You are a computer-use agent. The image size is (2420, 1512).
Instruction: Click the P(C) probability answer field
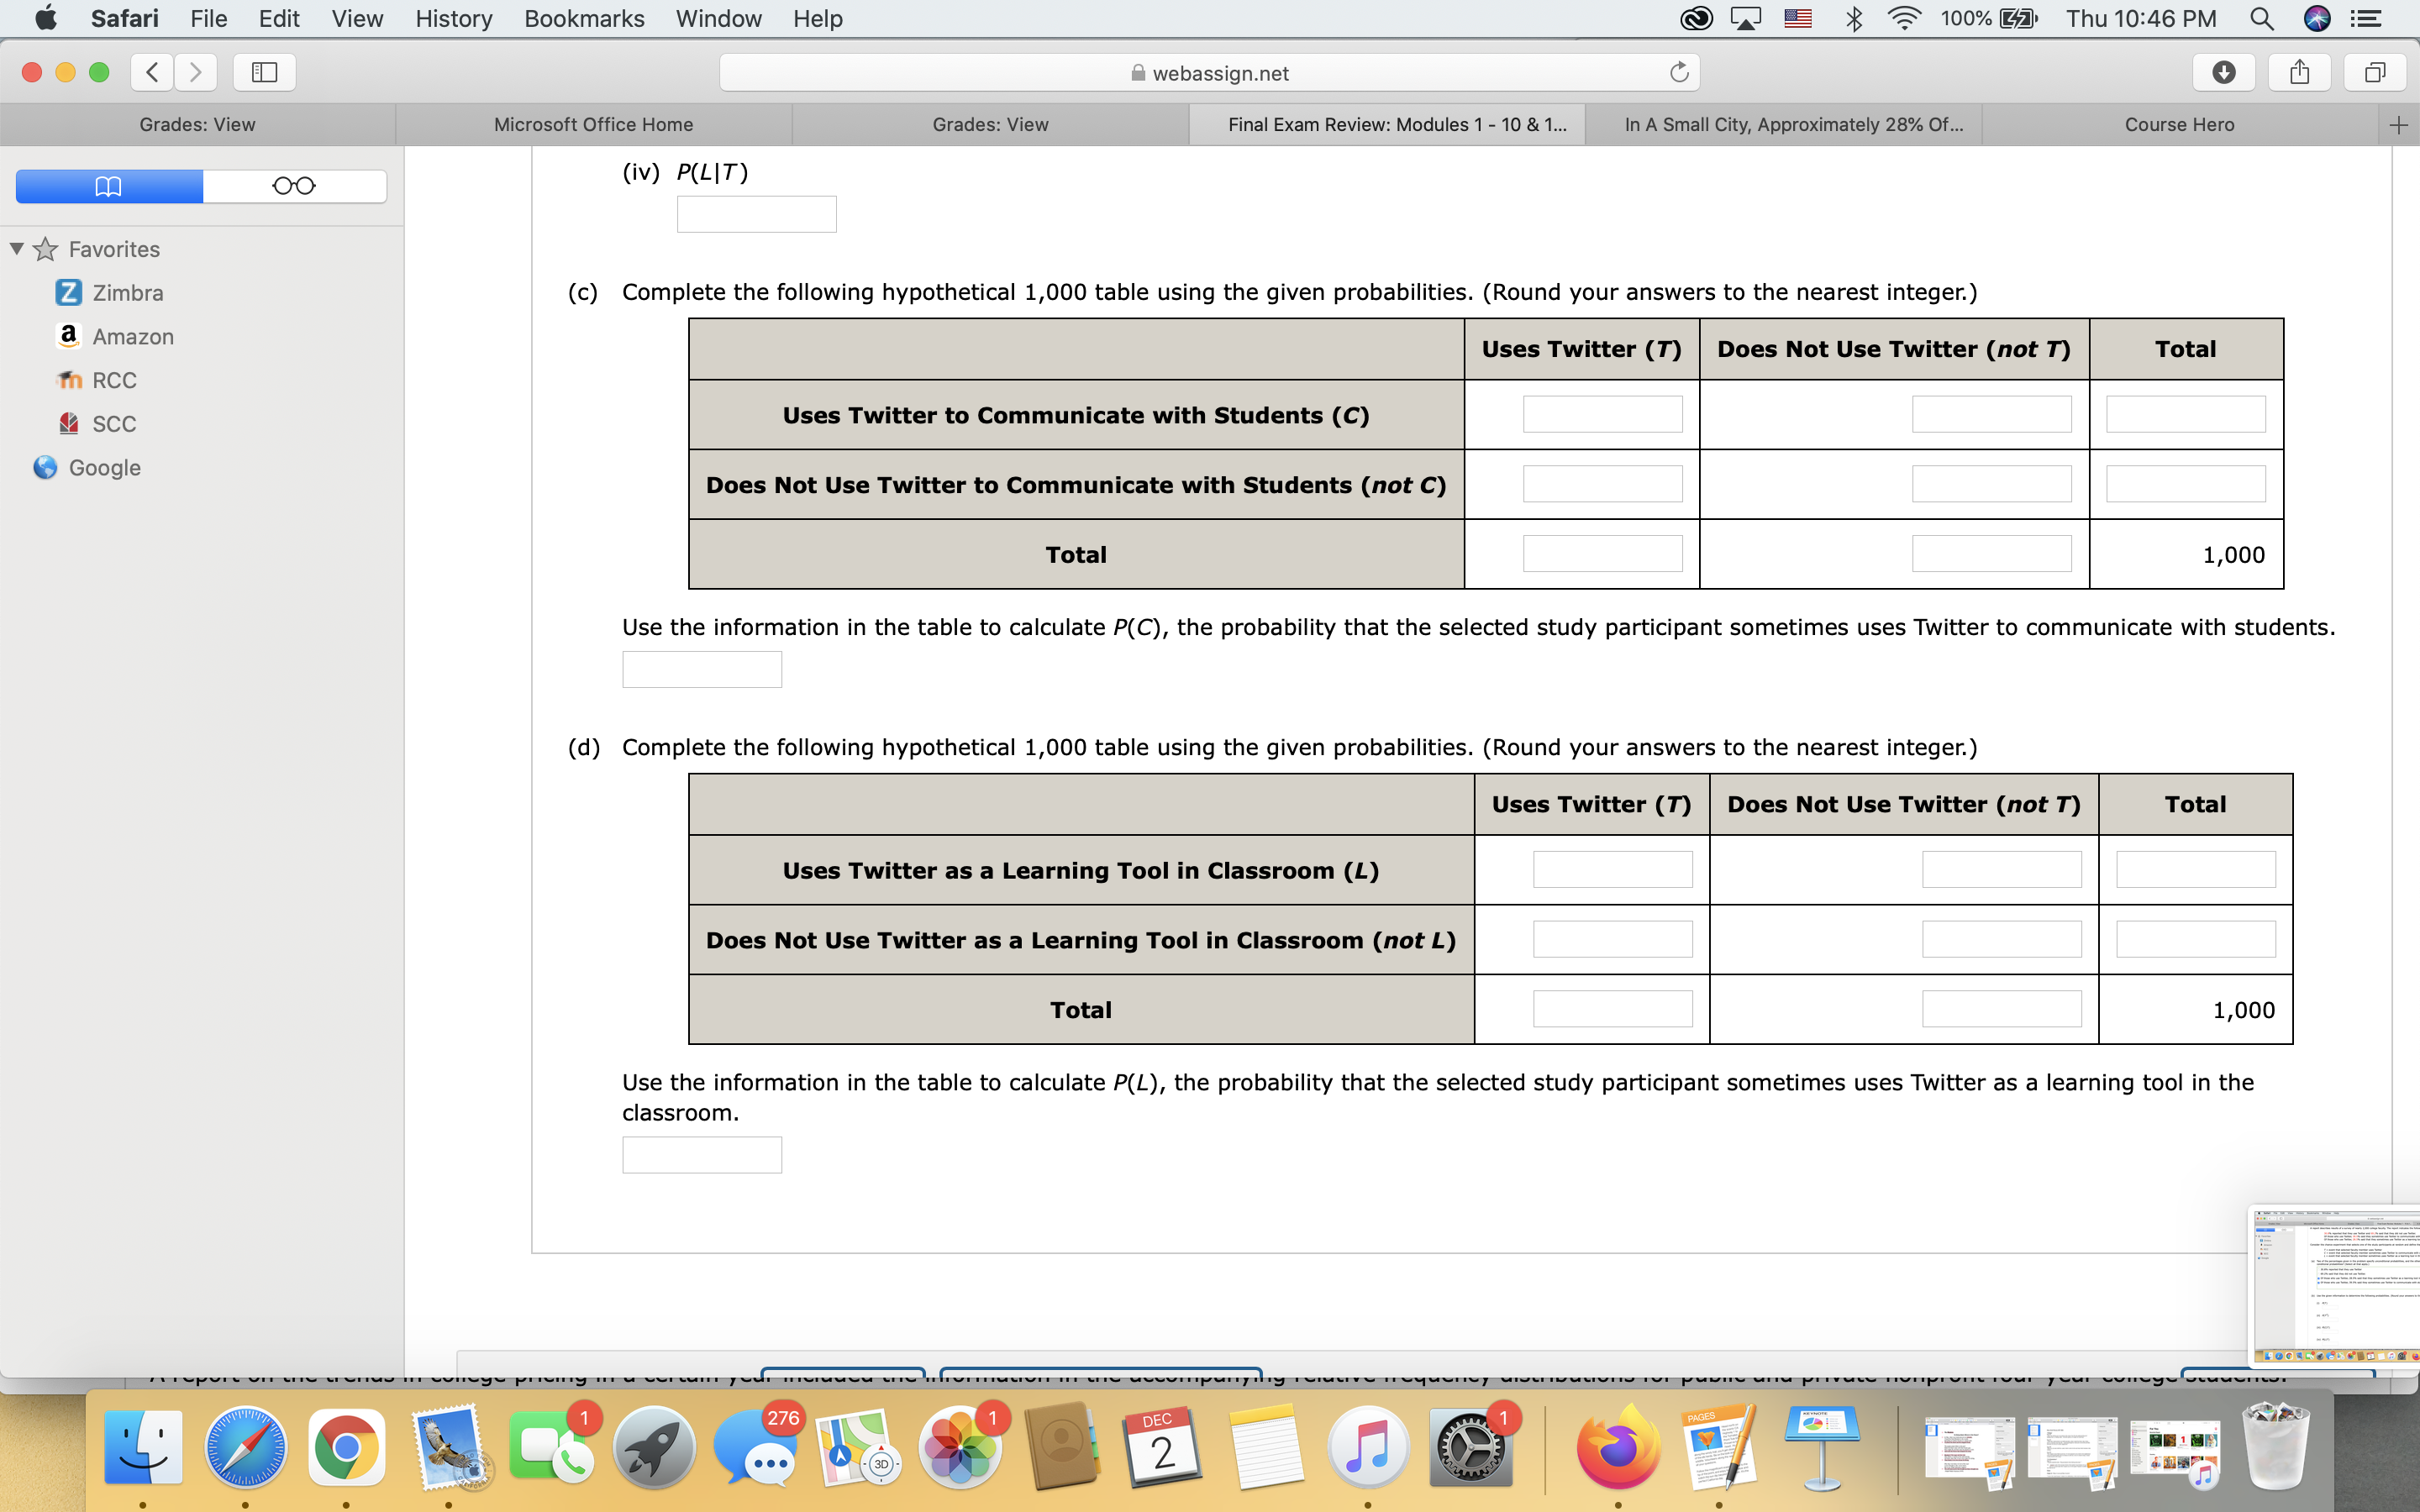(701, 669)
